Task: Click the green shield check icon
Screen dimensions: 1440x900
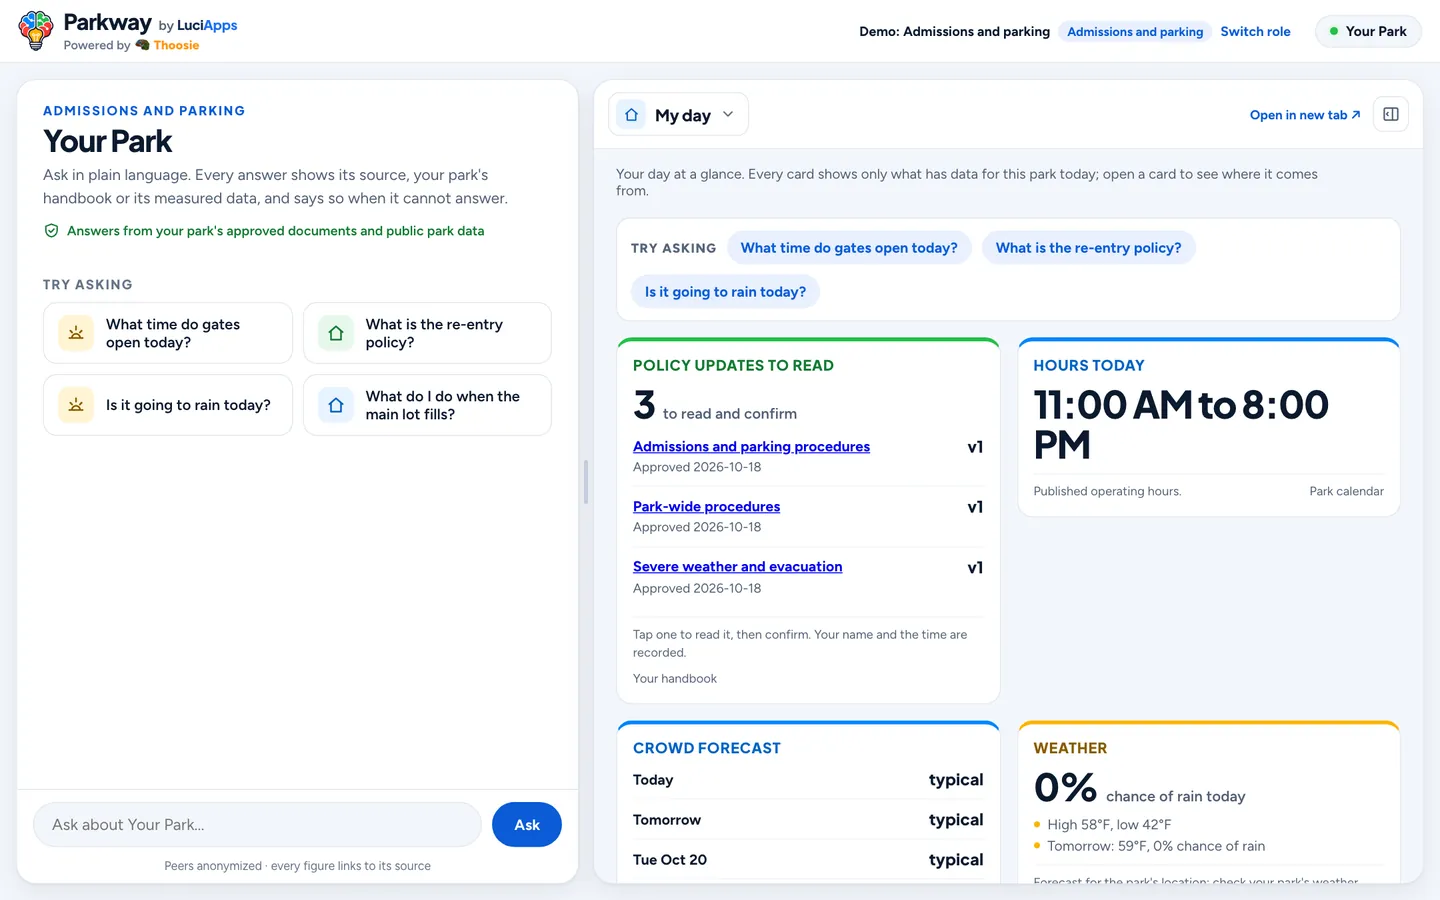Action: point(51,231)
